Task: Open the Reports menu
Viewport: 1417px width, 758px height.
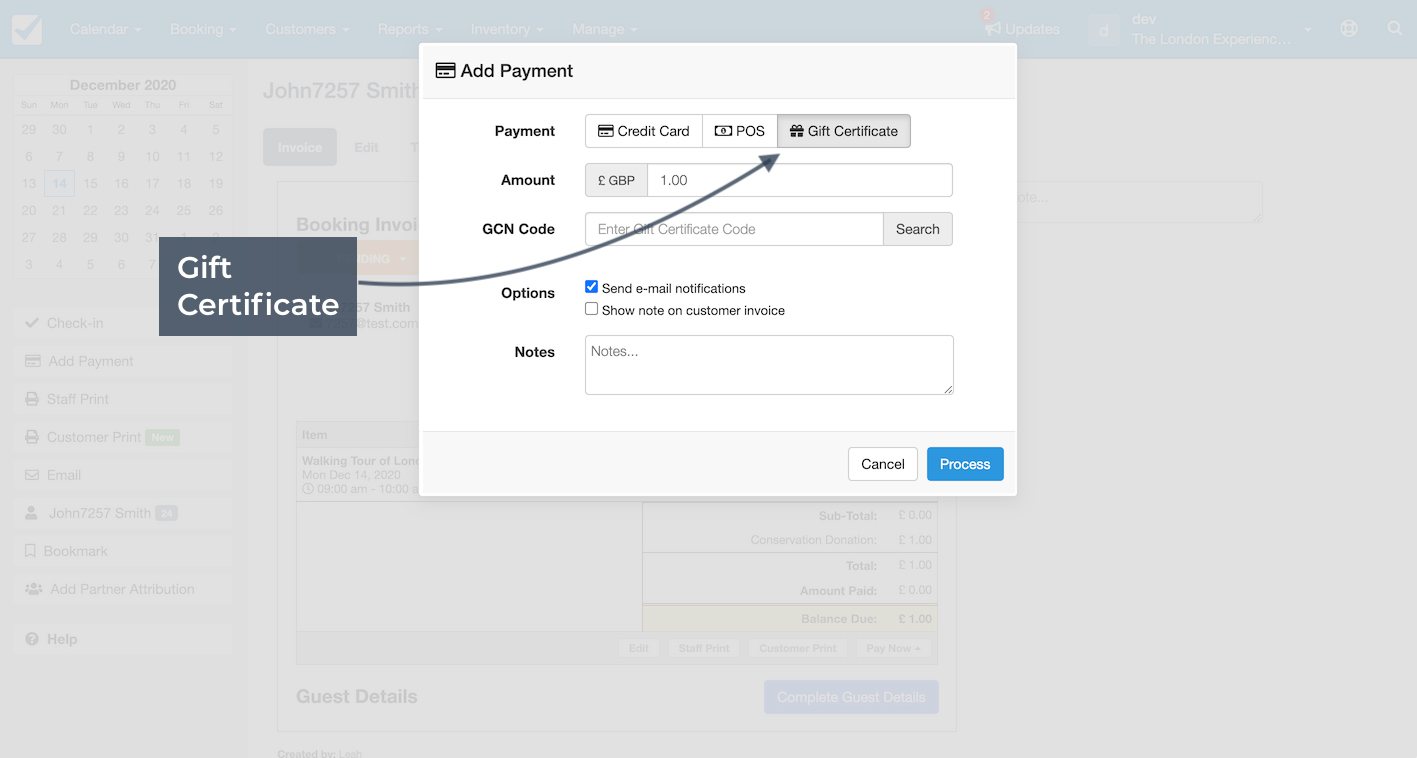Action: coord(410,29)
